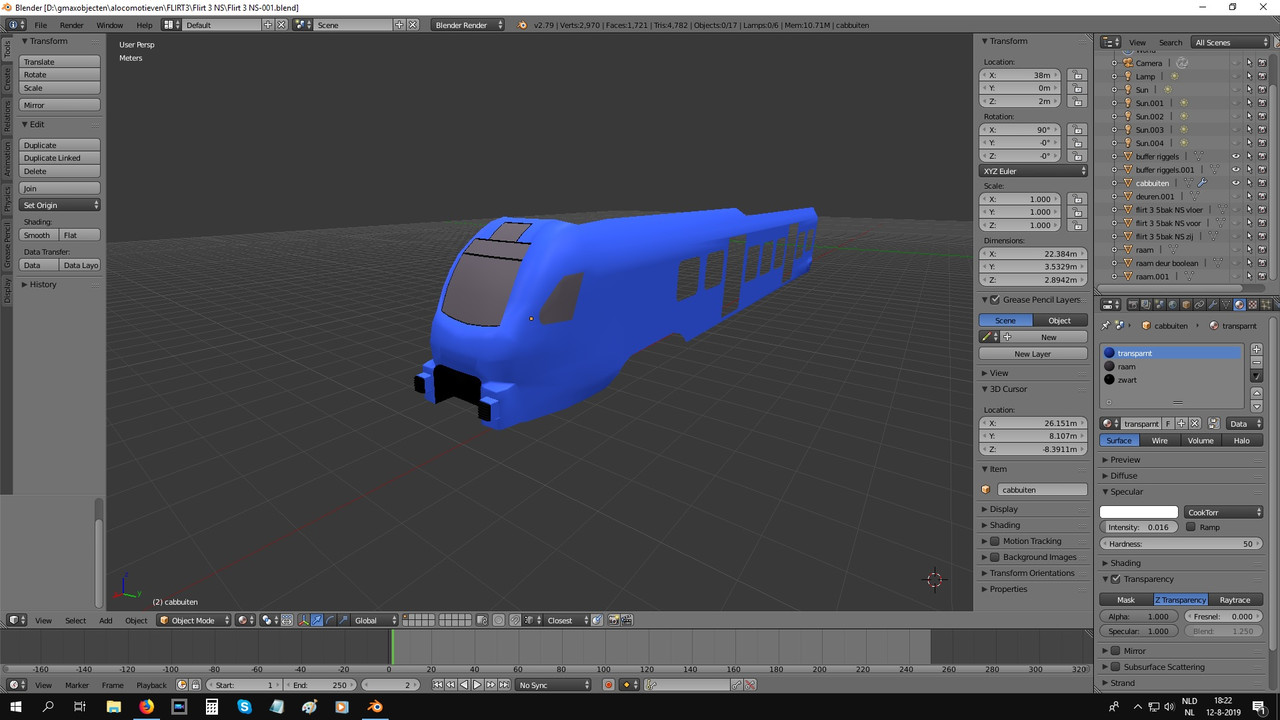The width and height of the screenshot is (1280, 720).
Task: Enable the Subsurface Scattering checkbox
Action: (x=1116, y=667)
